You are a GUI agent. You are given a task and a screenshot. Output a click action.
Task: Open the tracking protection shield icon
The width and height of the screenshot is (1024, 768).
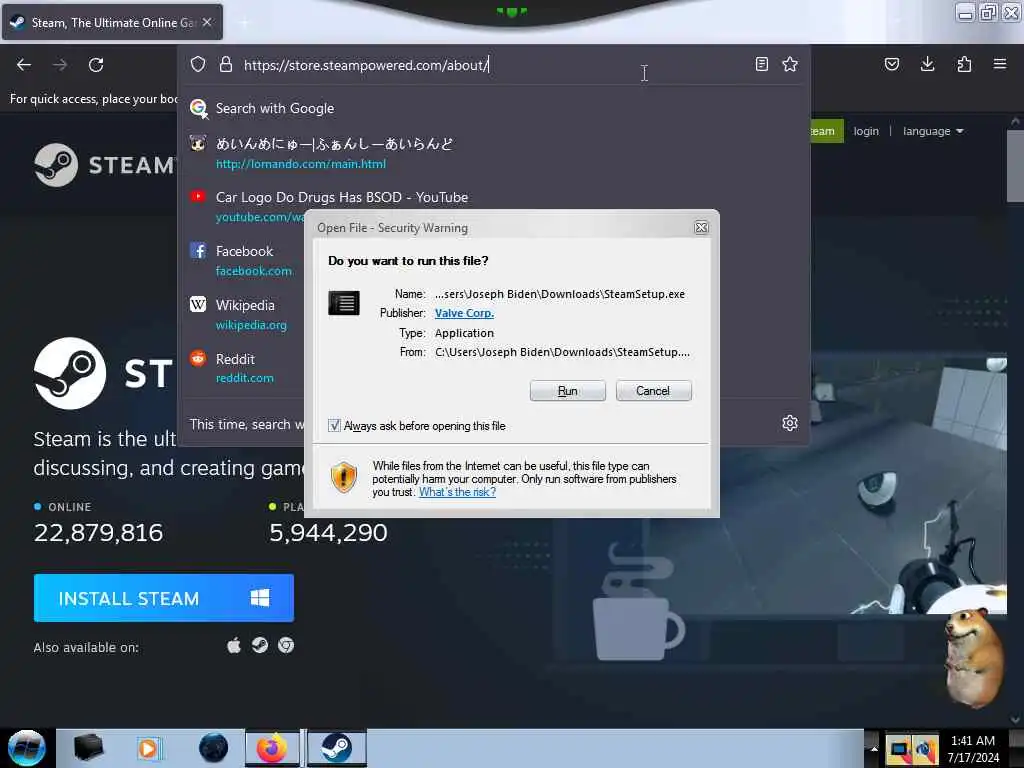click(198, 64)
